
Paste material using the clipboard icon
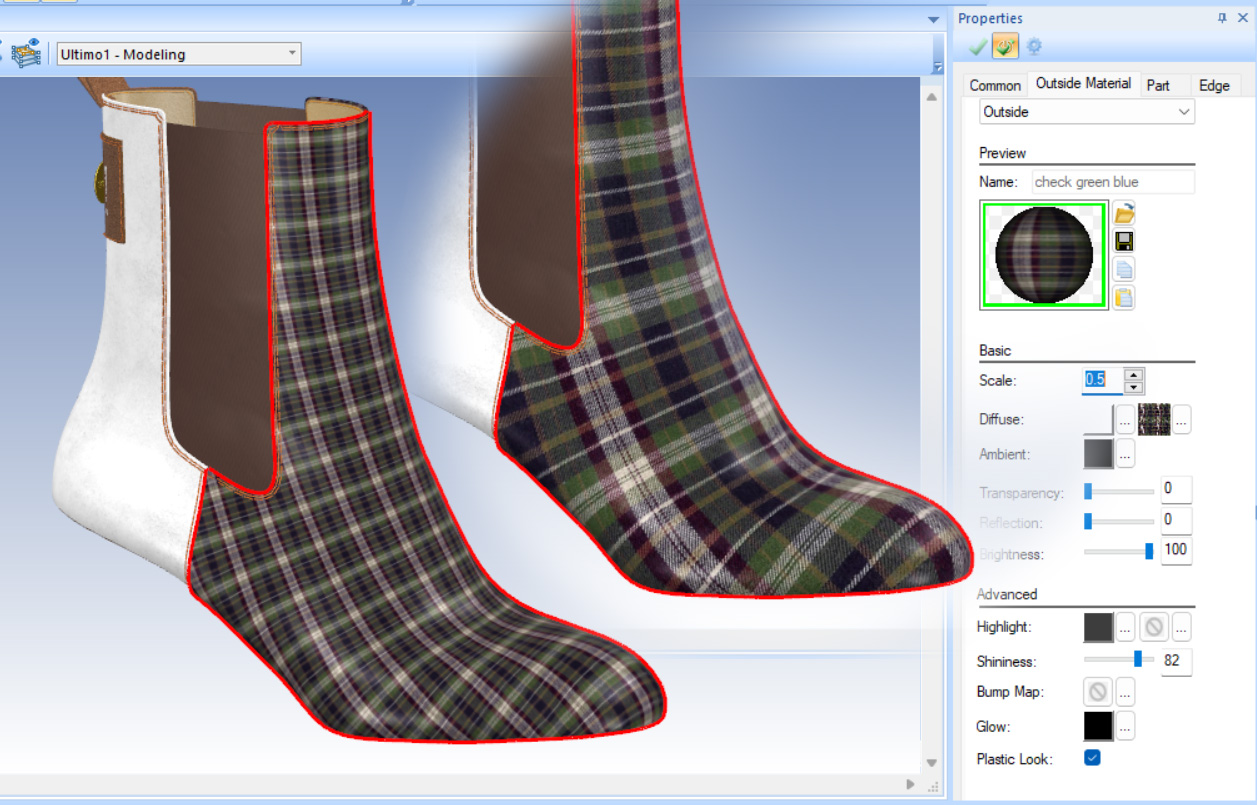click(1124, 297)
